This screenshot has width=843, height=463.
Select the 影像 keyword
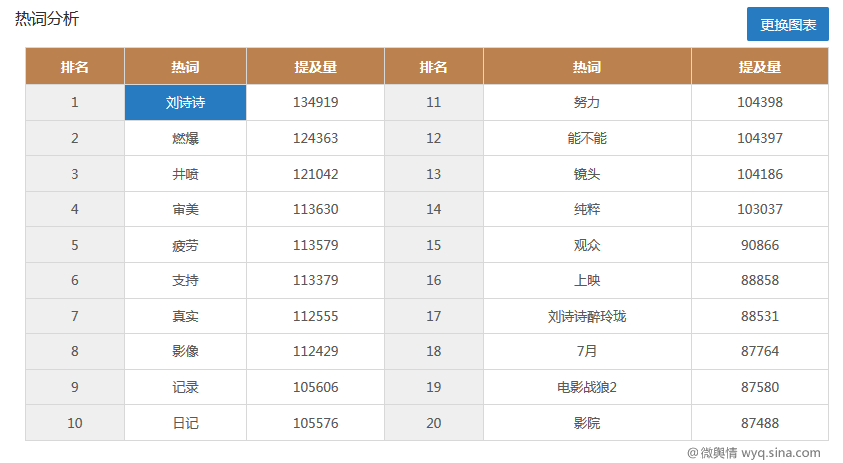185,351
